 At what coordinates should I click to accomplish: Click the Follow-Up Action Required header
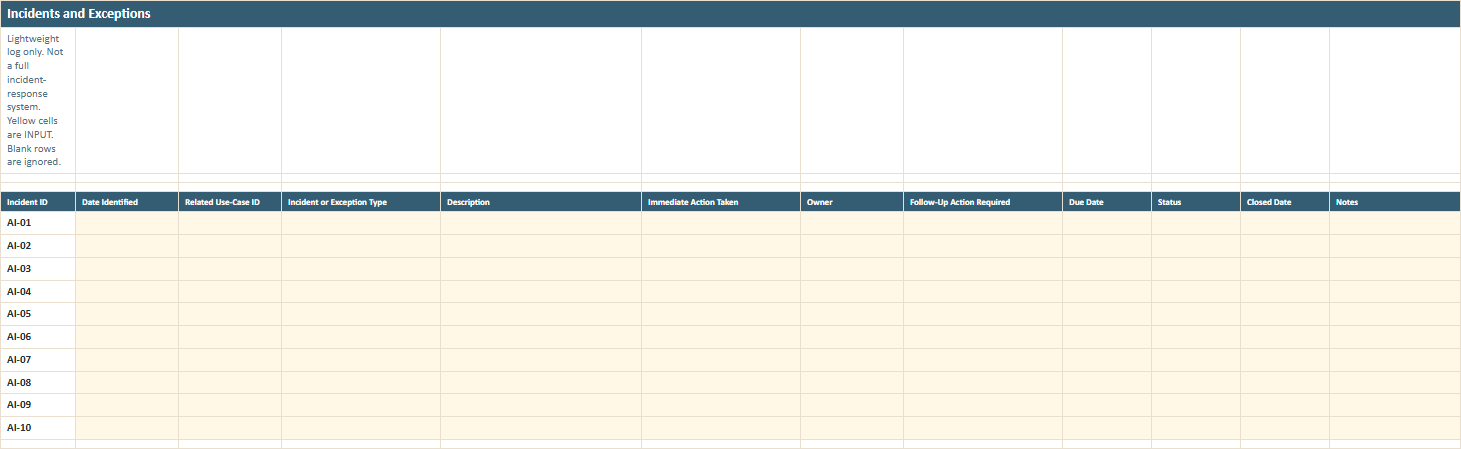click(x=983, y=202)
